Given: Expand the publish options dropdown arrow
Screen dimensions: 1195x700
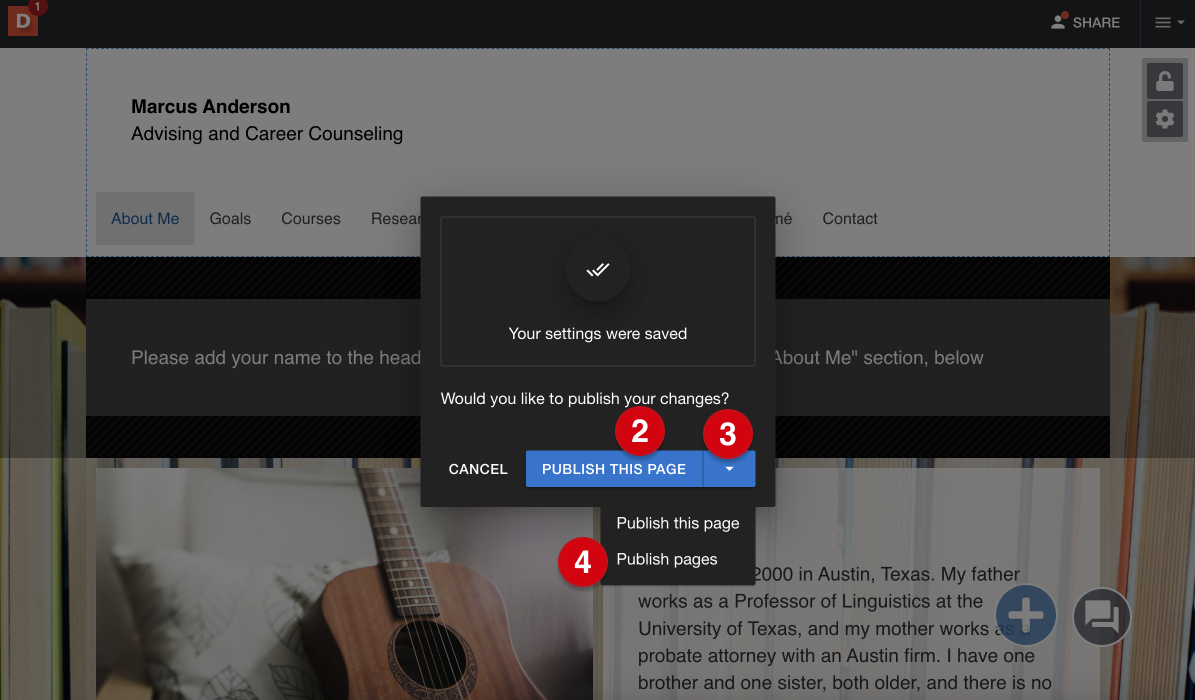Looking at the screenshot, I should [729, 469].
